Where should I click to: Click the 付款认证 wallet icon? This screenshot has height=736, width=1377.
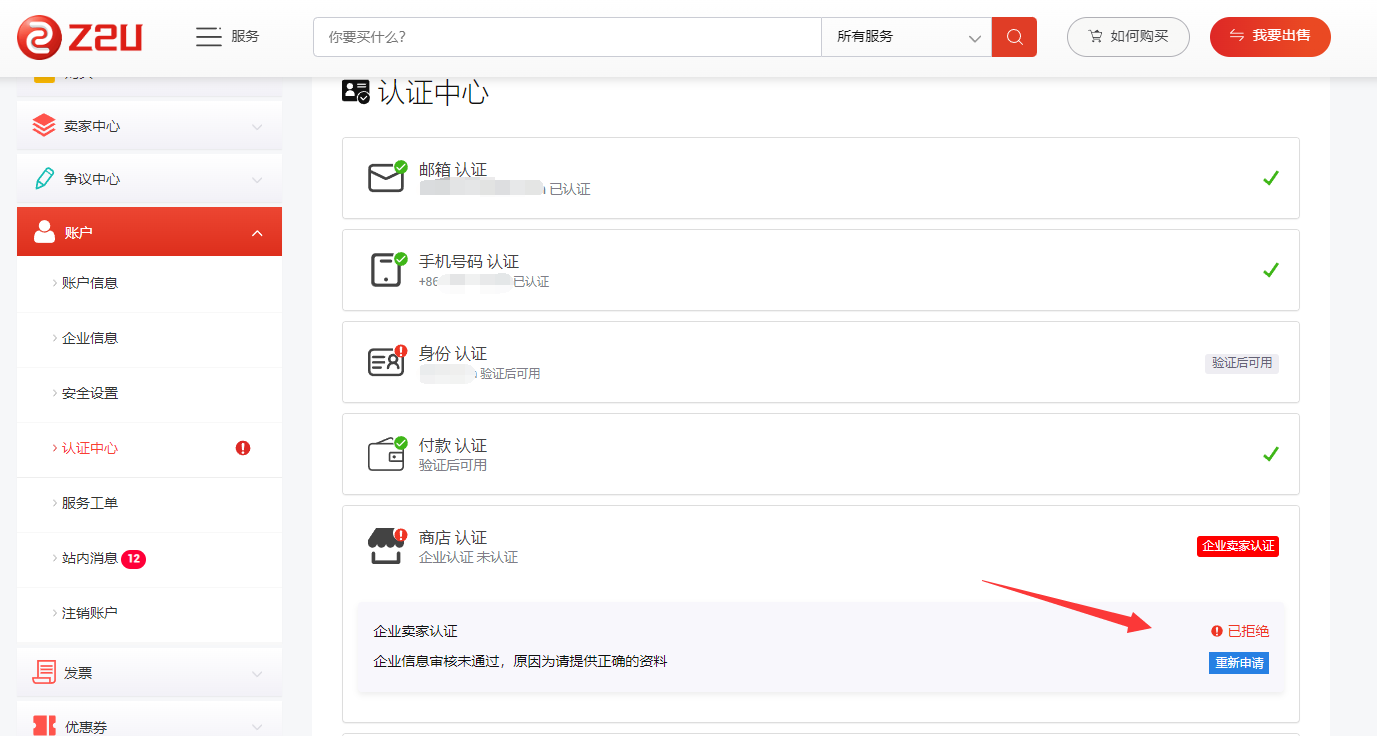point(386,454)
